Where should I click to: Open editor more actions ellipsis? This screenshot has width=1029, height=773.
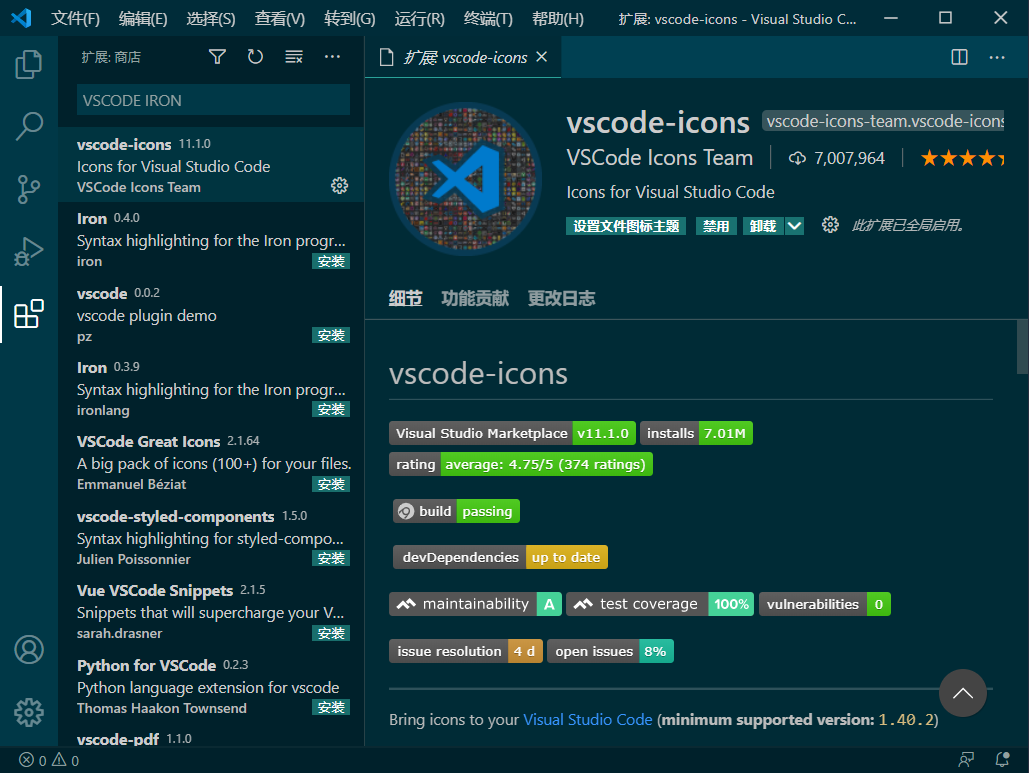997,58
